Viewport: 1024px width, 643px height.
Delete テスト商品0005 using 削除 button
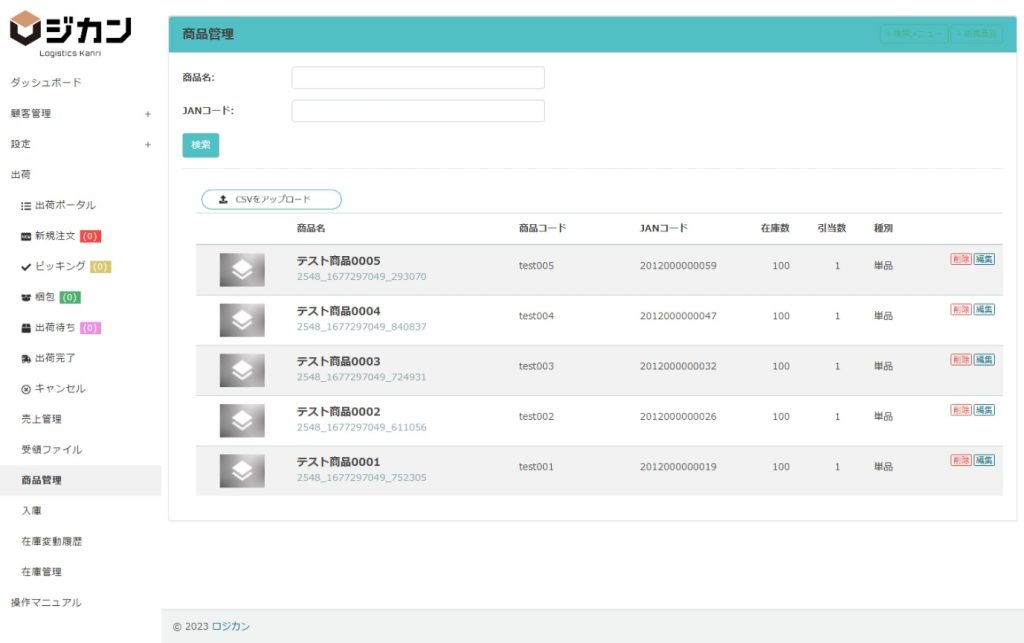click(x=960, y=259)
